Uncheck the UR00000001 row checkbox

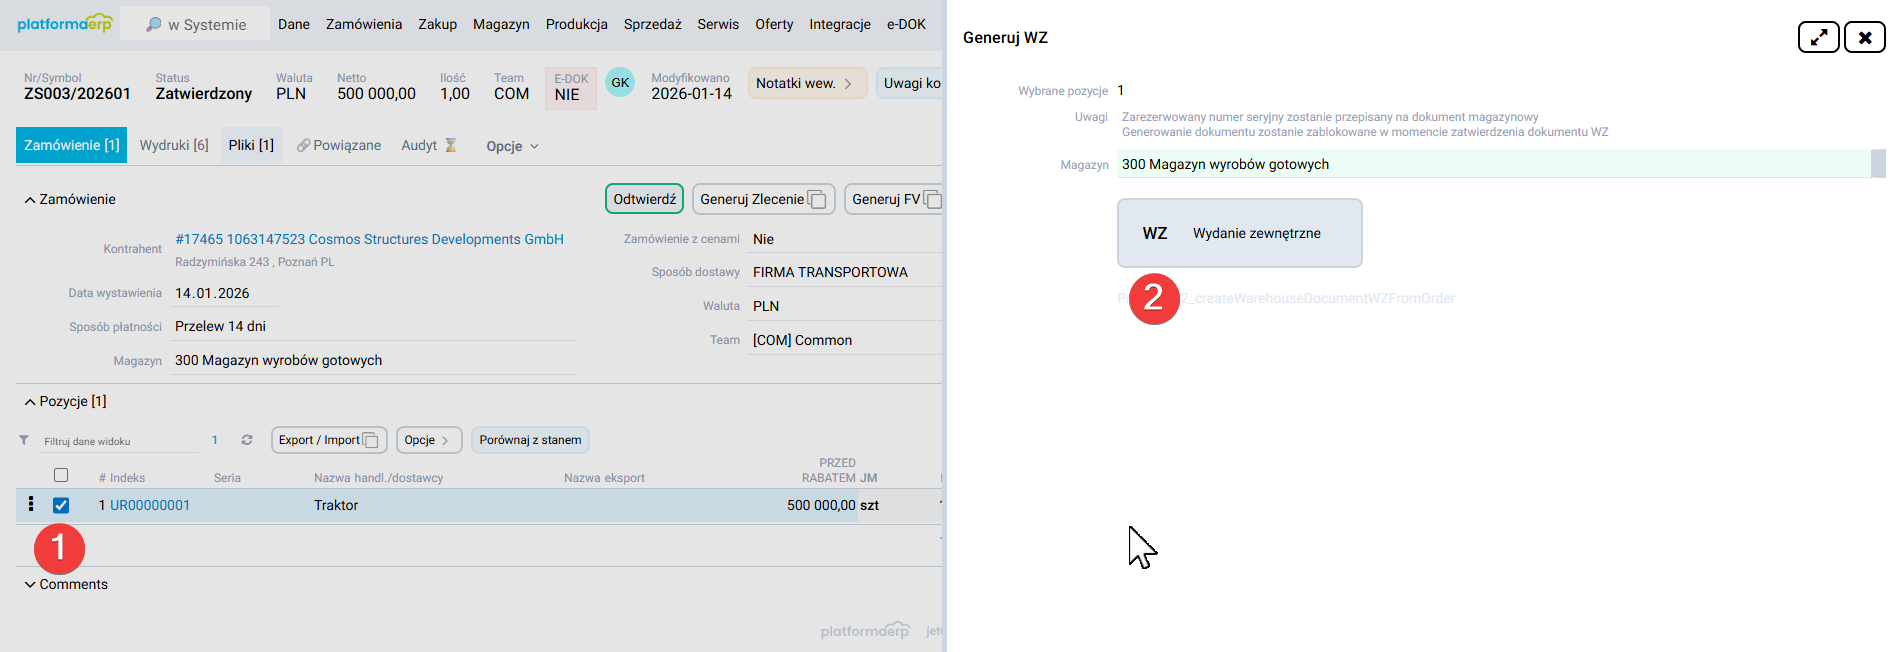click(x=61, y=505)
